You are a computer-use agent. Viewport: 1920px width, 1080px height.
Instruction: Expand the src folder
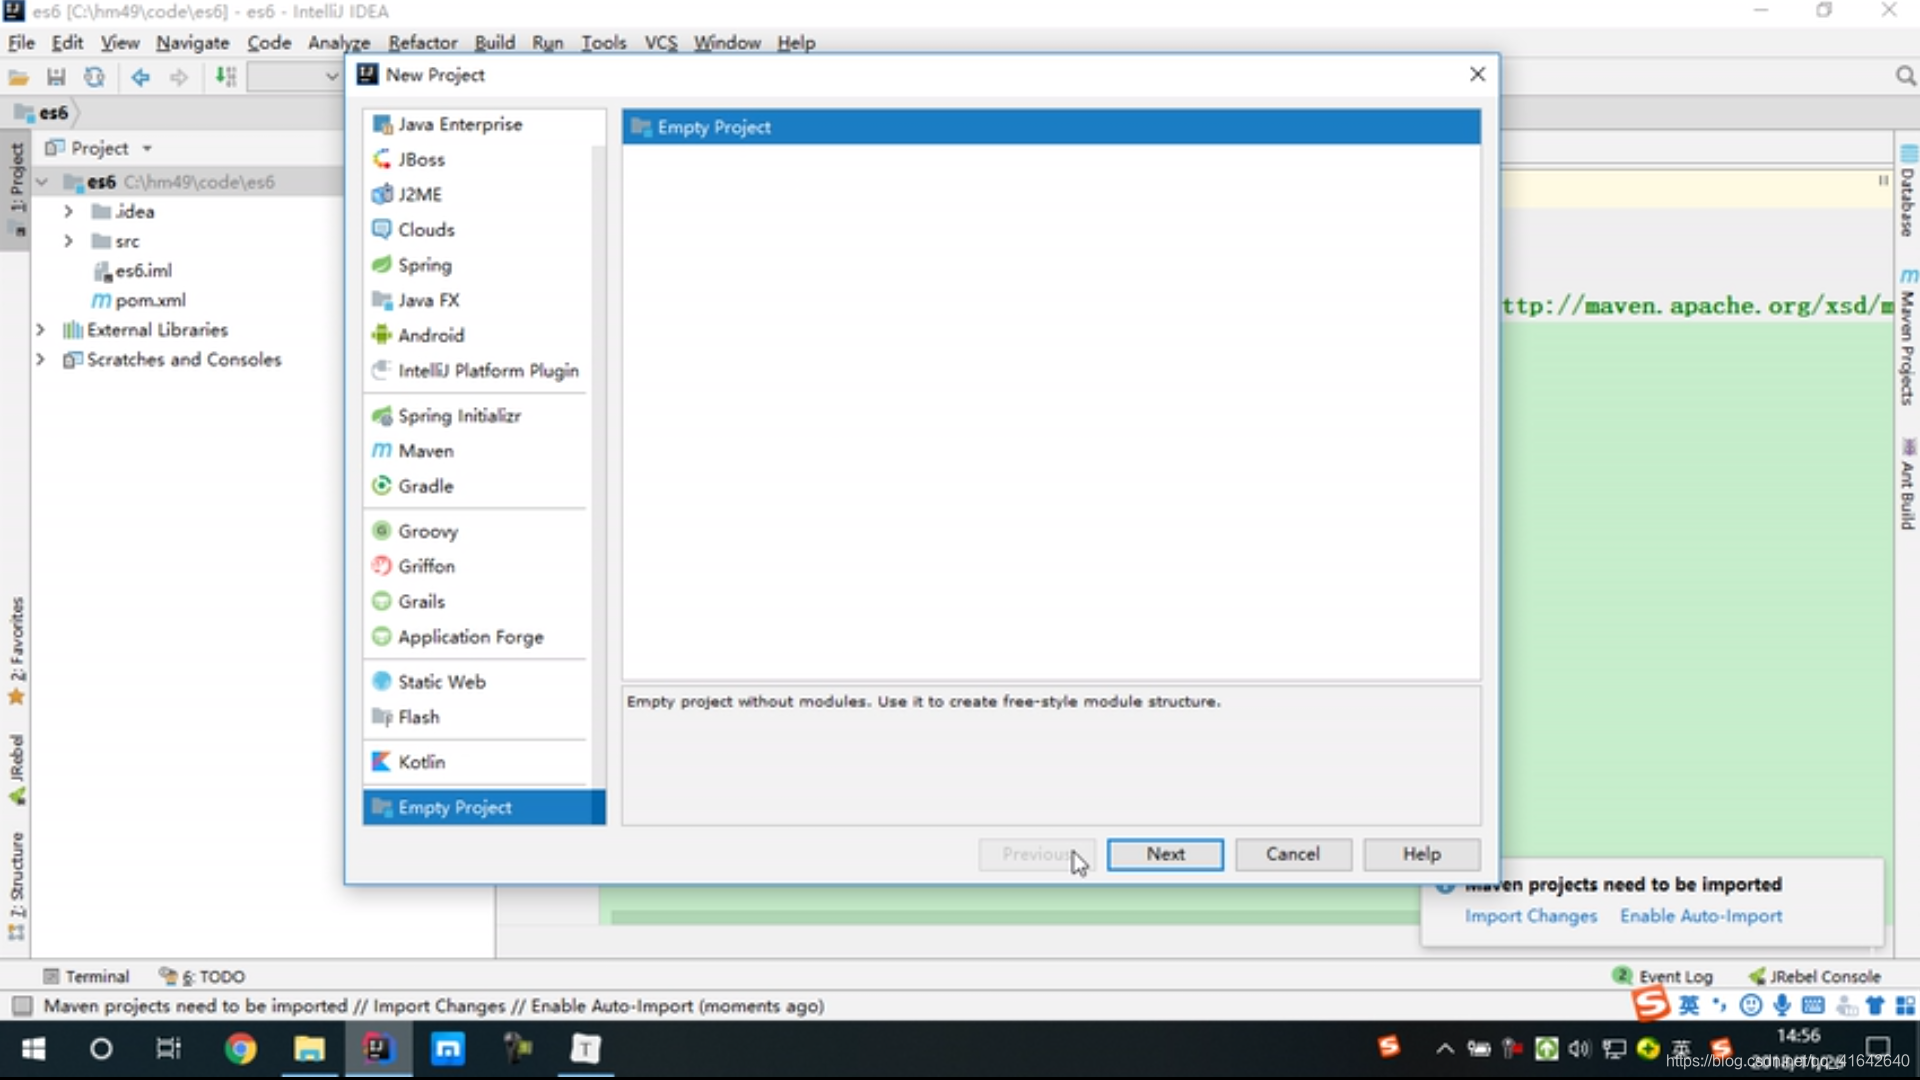(68, 241)
